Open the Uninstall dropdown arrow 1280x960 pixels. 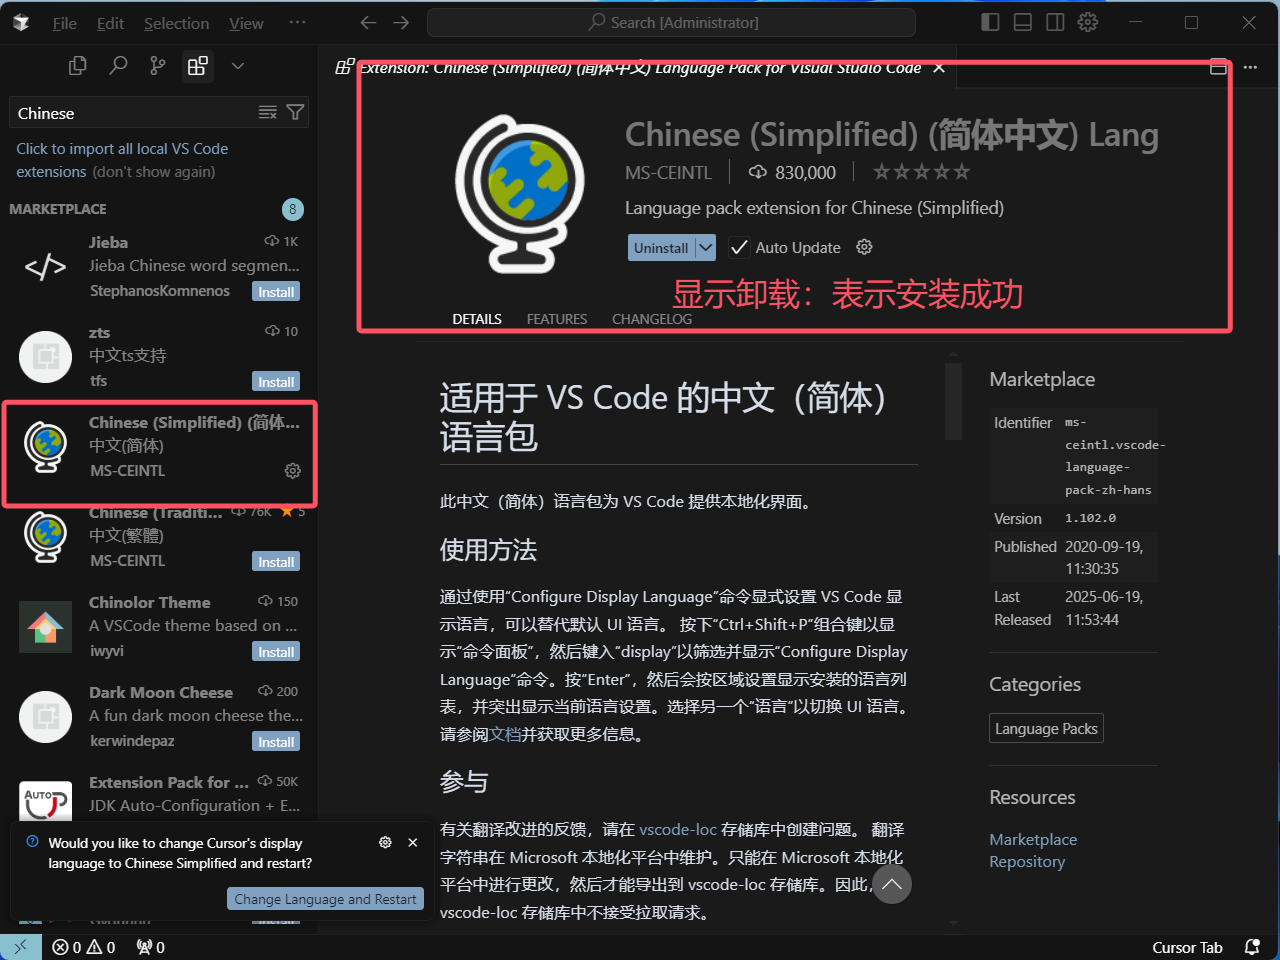tap(705, 248)
